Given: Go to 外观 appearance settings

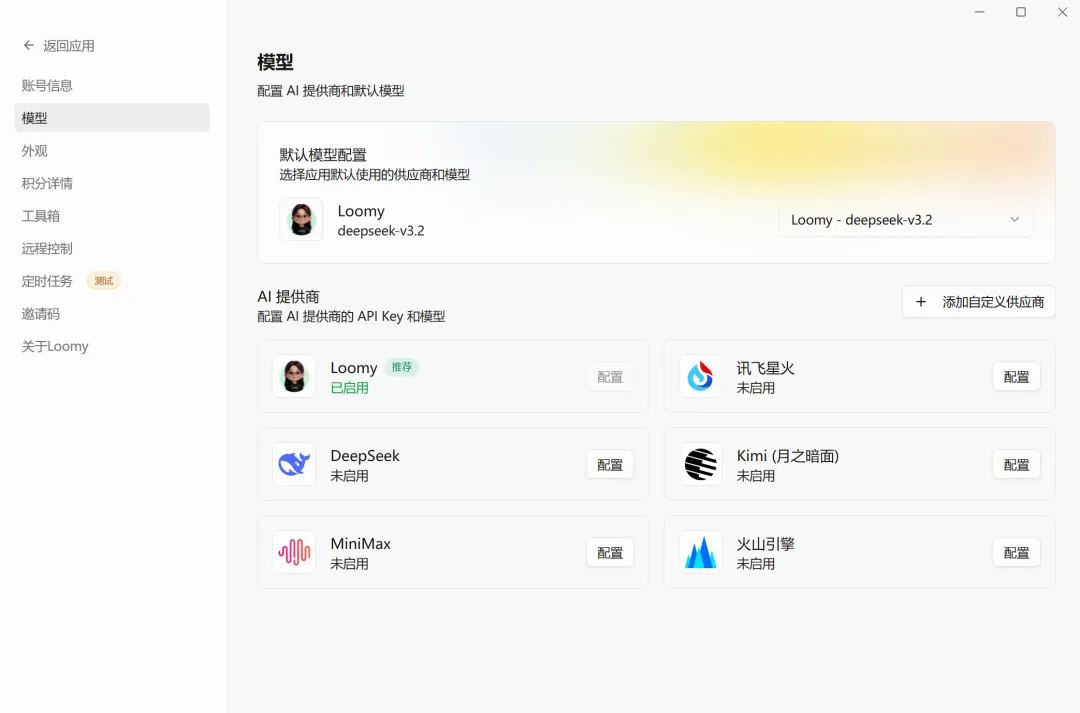Looking at the screenshot, I should (112, 151).
